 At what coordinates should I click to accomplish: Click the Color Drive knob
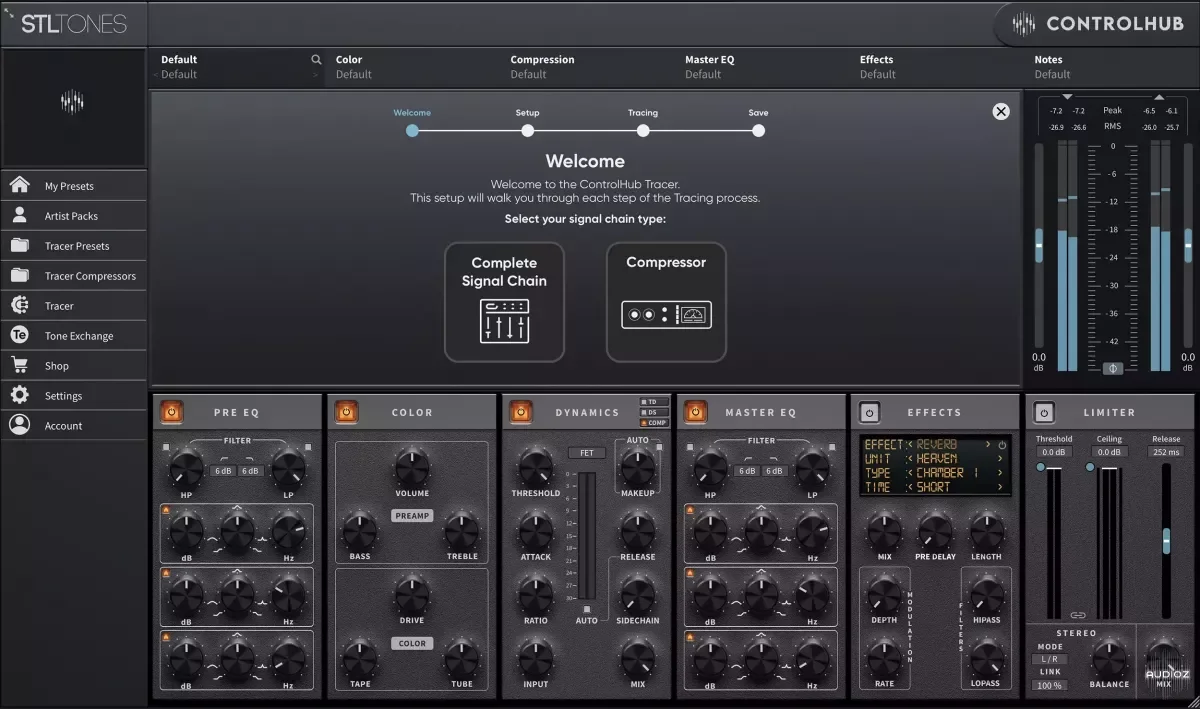coord(412,596)
